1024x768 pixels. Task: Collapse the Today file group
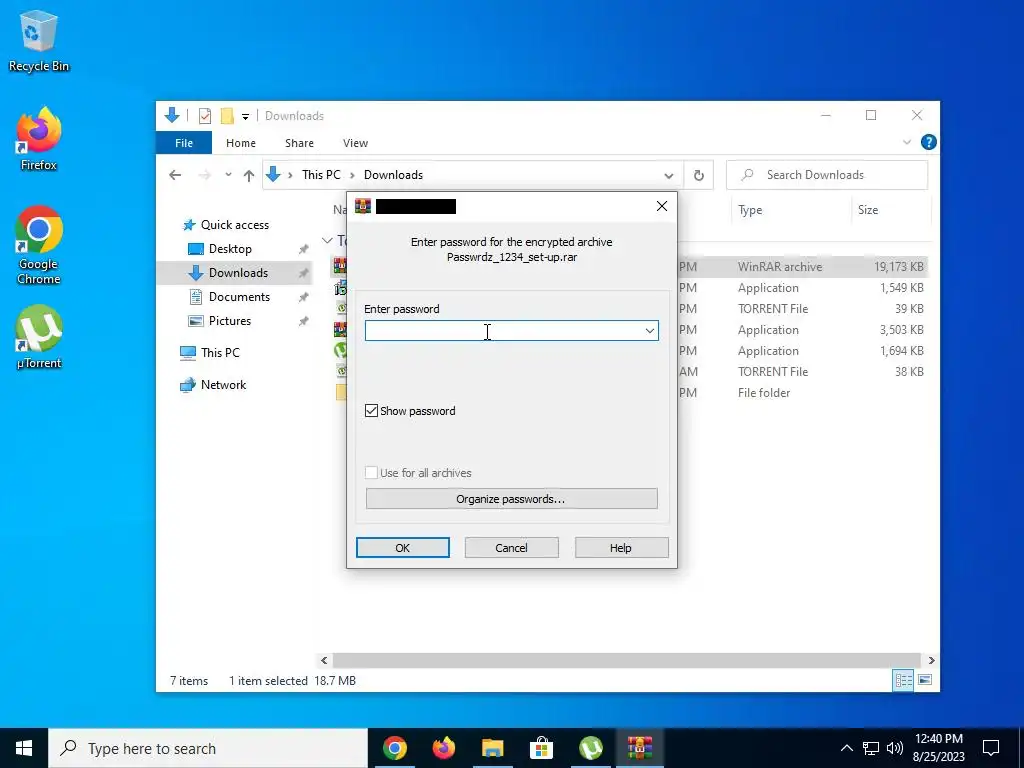(x=327, y=240)
